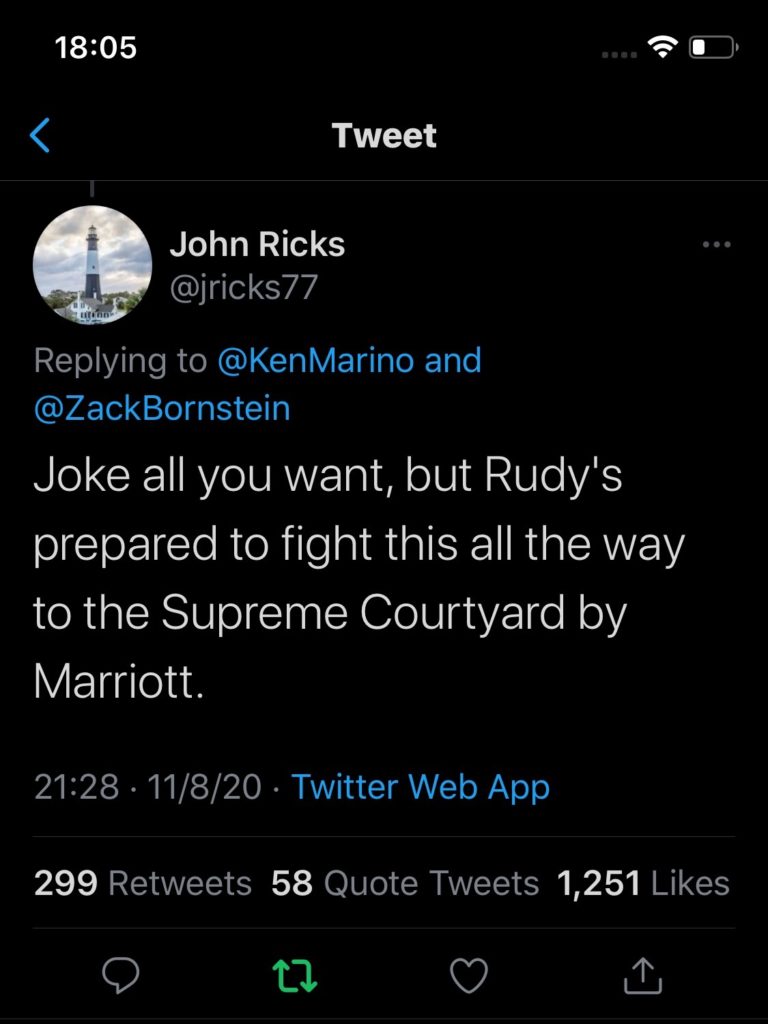Open John Ricks' lighthouse profile picture

(x=92, y=264)
